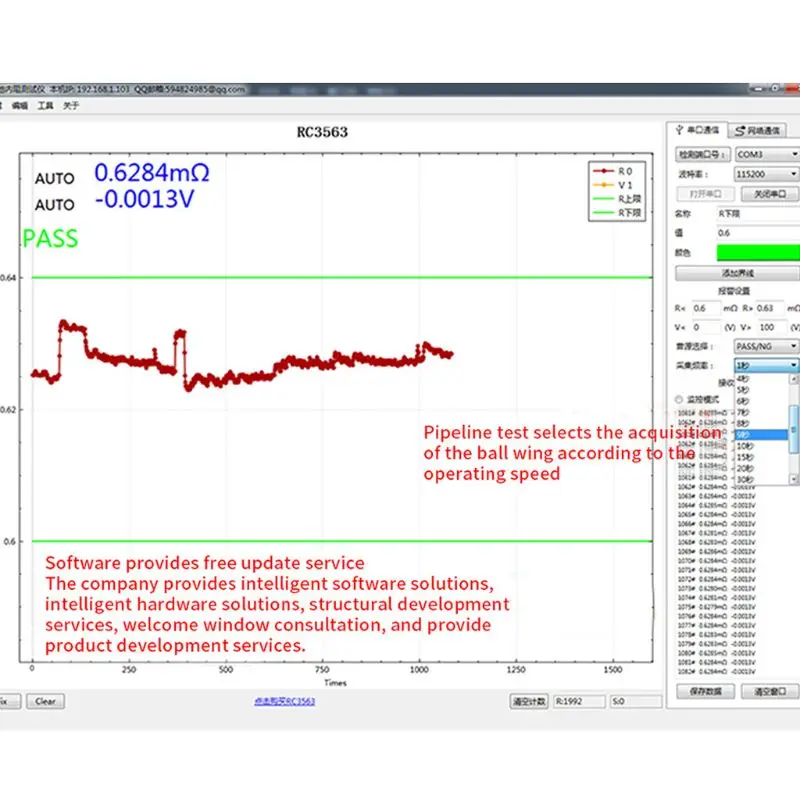This screenshot has height=800, width=800.
Task: Select 10秒 in the interval list
Action: (761, 446)
